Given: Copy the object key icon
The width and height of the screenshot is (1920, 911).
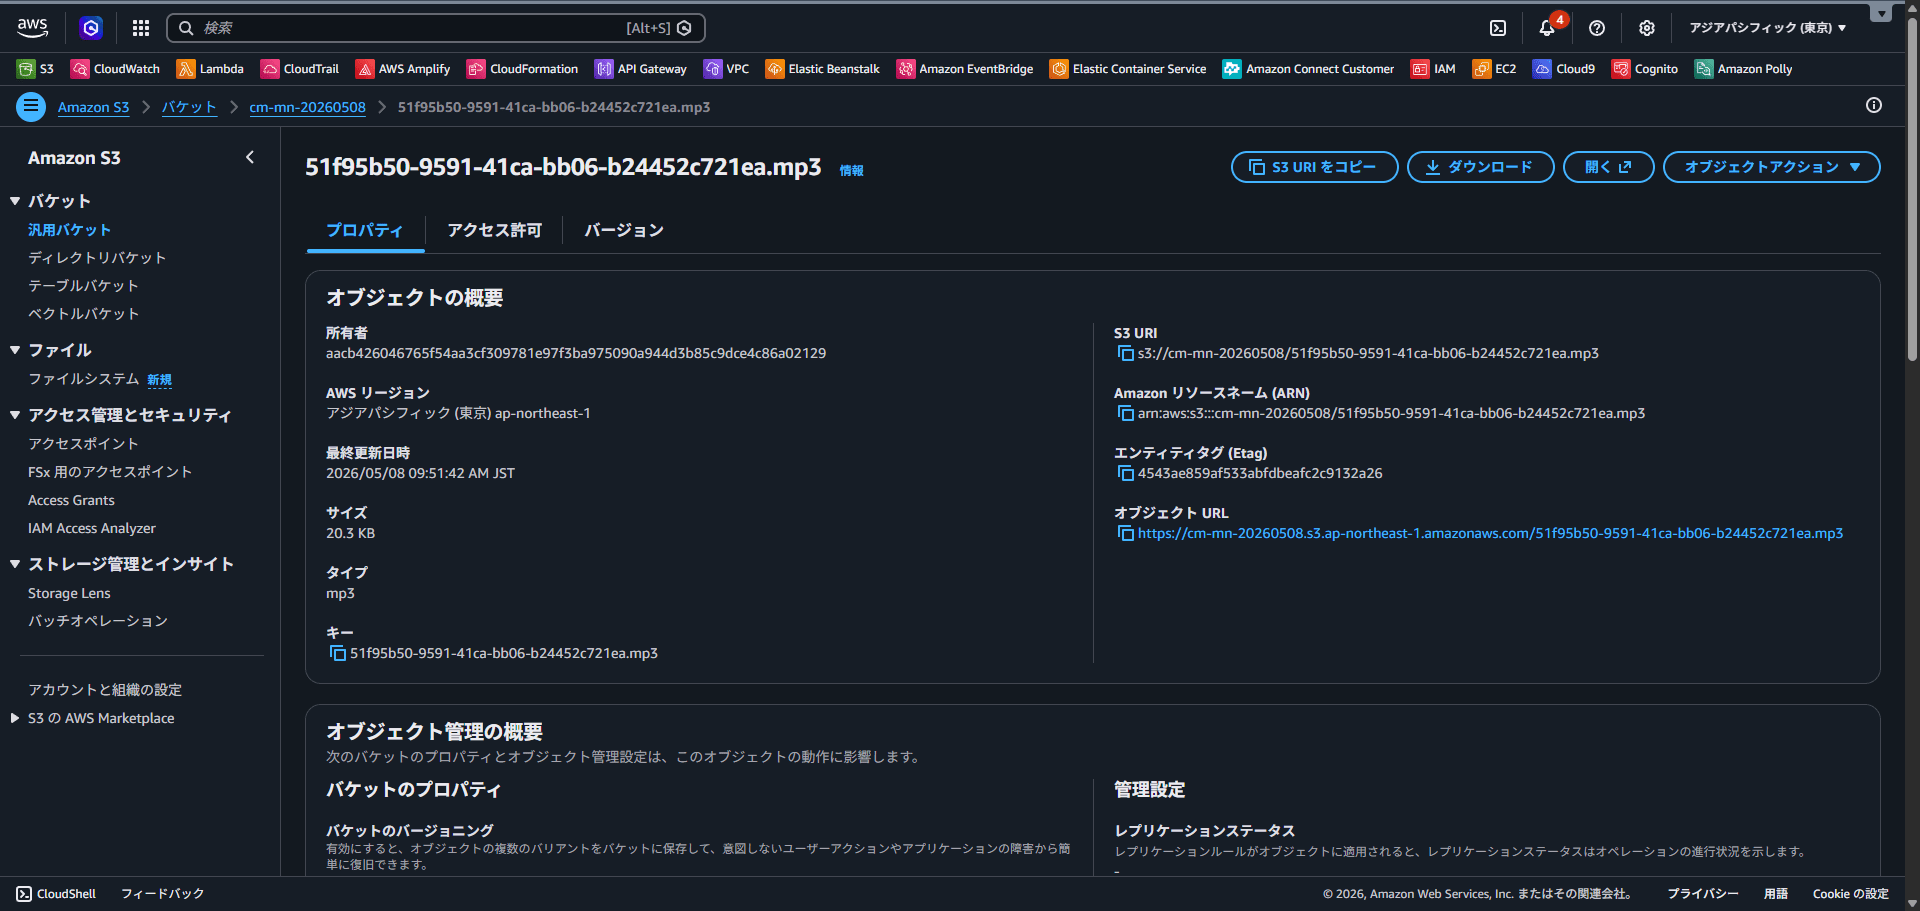Looking at the screenshot, I should point(337,654).
